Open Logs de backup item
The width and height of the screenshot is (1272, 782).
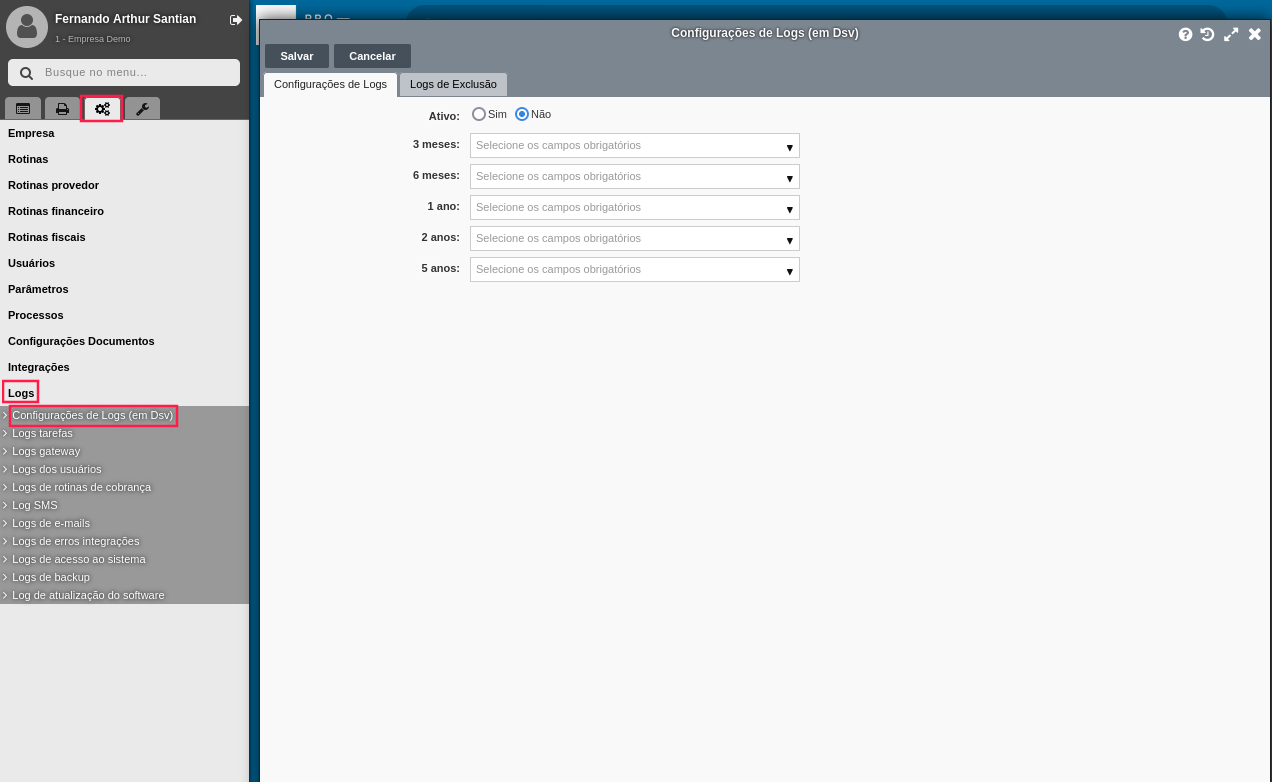point(51,577)
